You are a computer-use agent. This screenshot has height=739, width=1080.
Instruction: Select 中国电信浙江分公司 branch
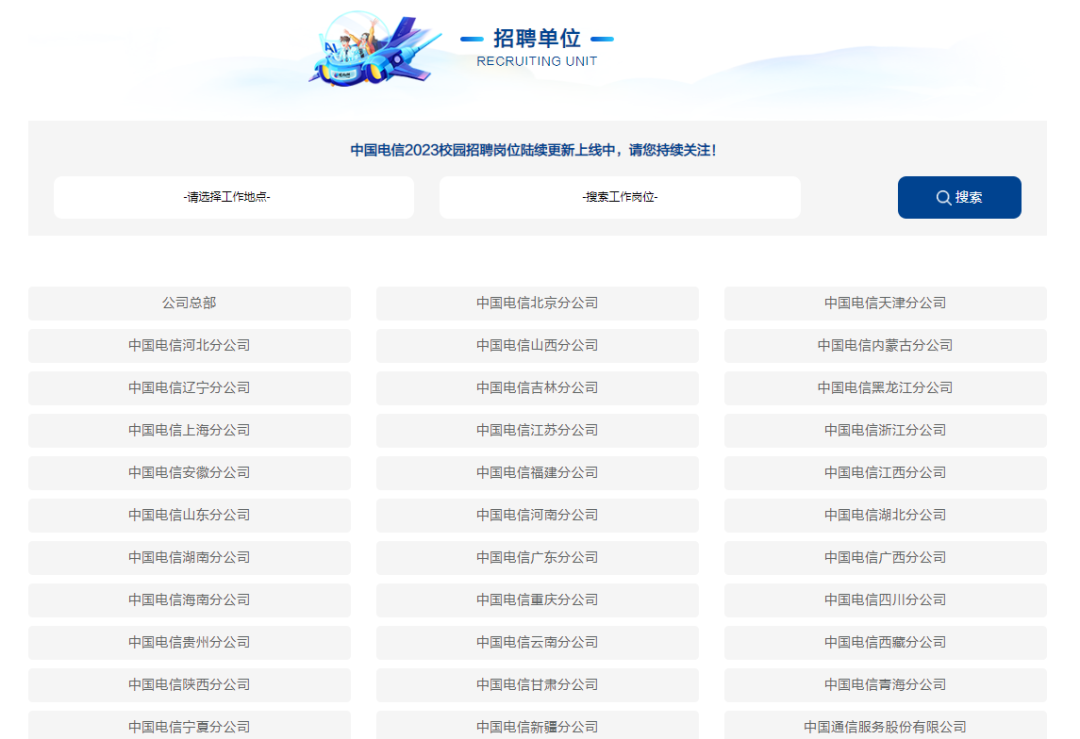(885, 430)
